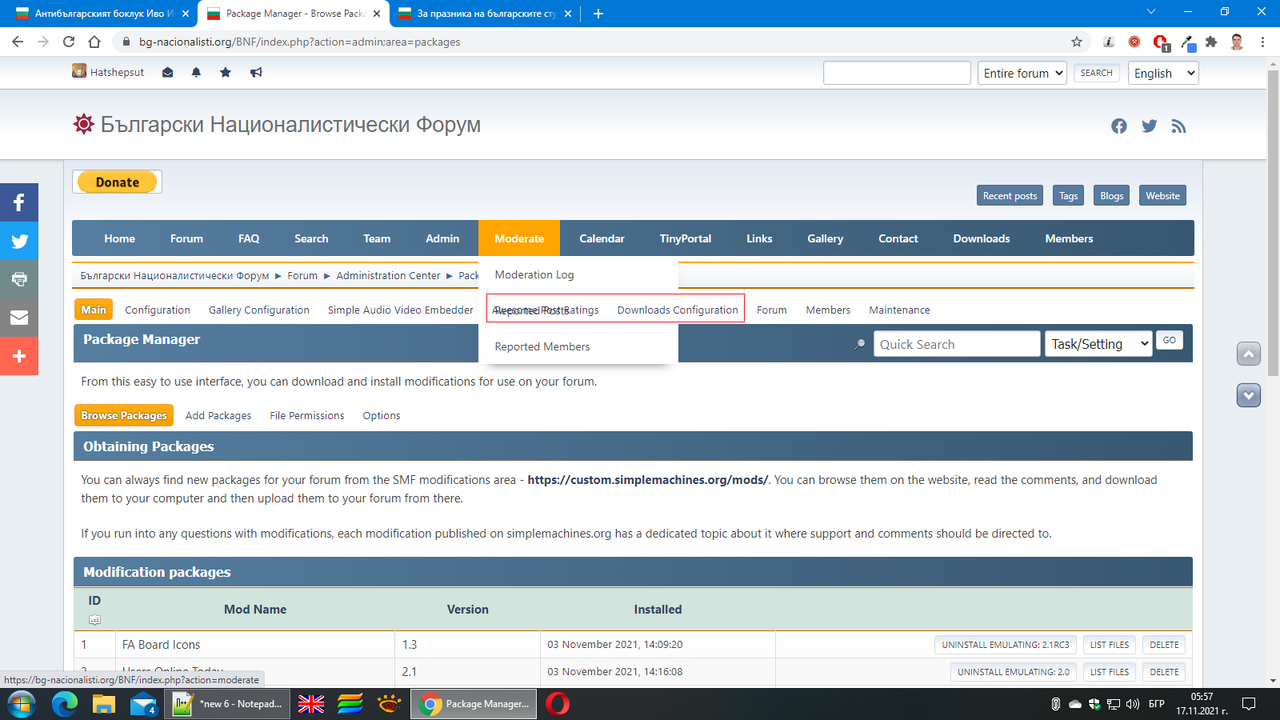This screenshot has height=720, width=1280.
Task: Click the megaphone announcements icon
Action: tap(256, 73)
